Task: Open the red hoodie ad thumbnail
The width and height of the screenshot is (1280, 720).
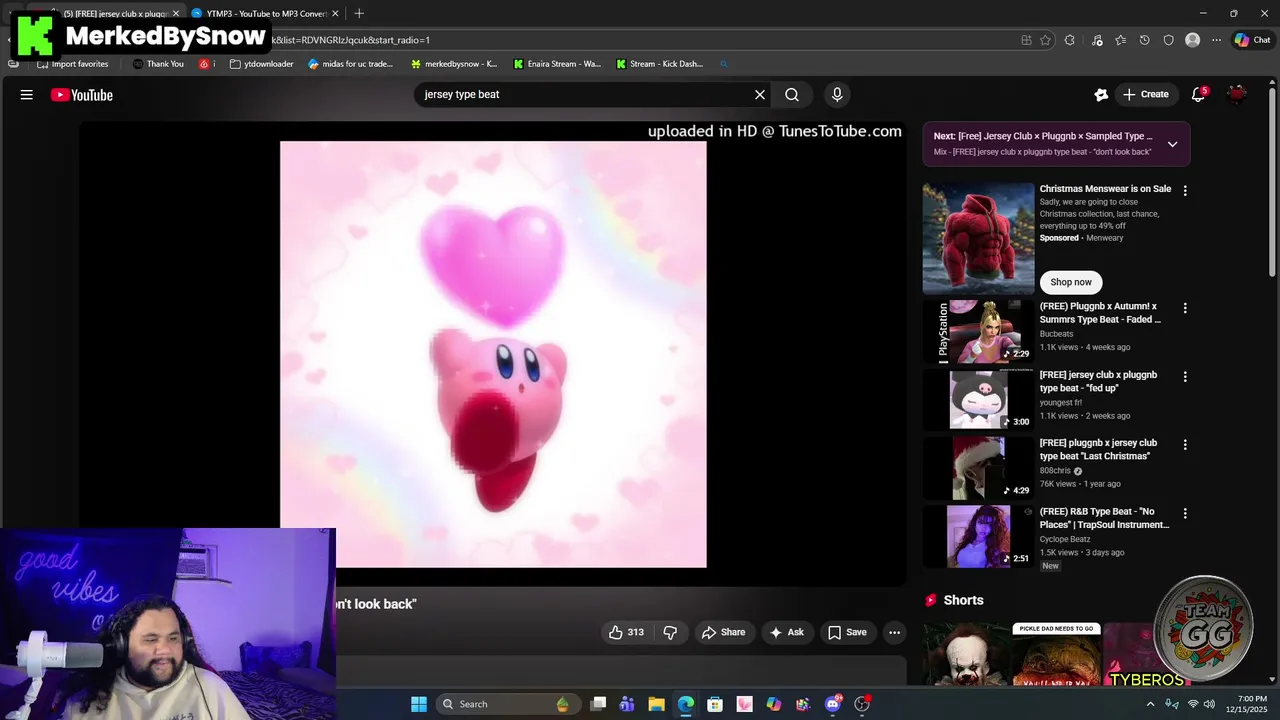Action: pyautogui.click(x=978, y=238)
